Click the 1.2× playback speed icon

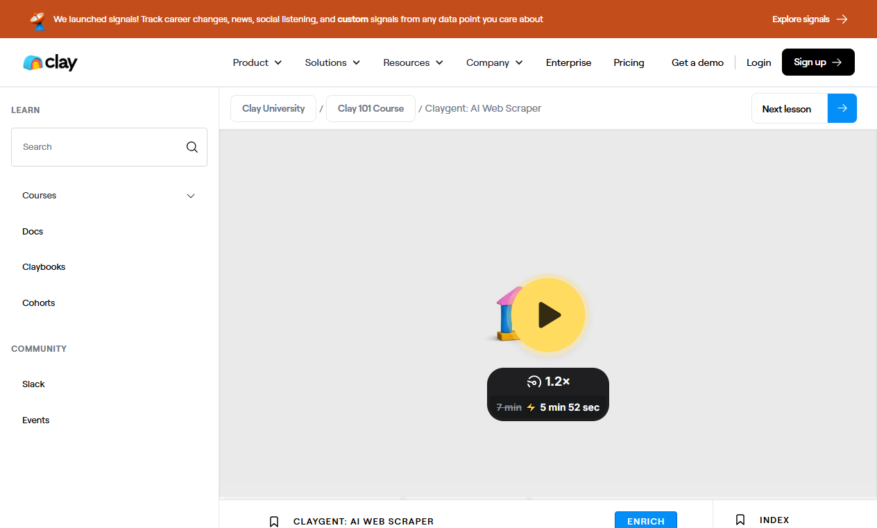[534, 381]
